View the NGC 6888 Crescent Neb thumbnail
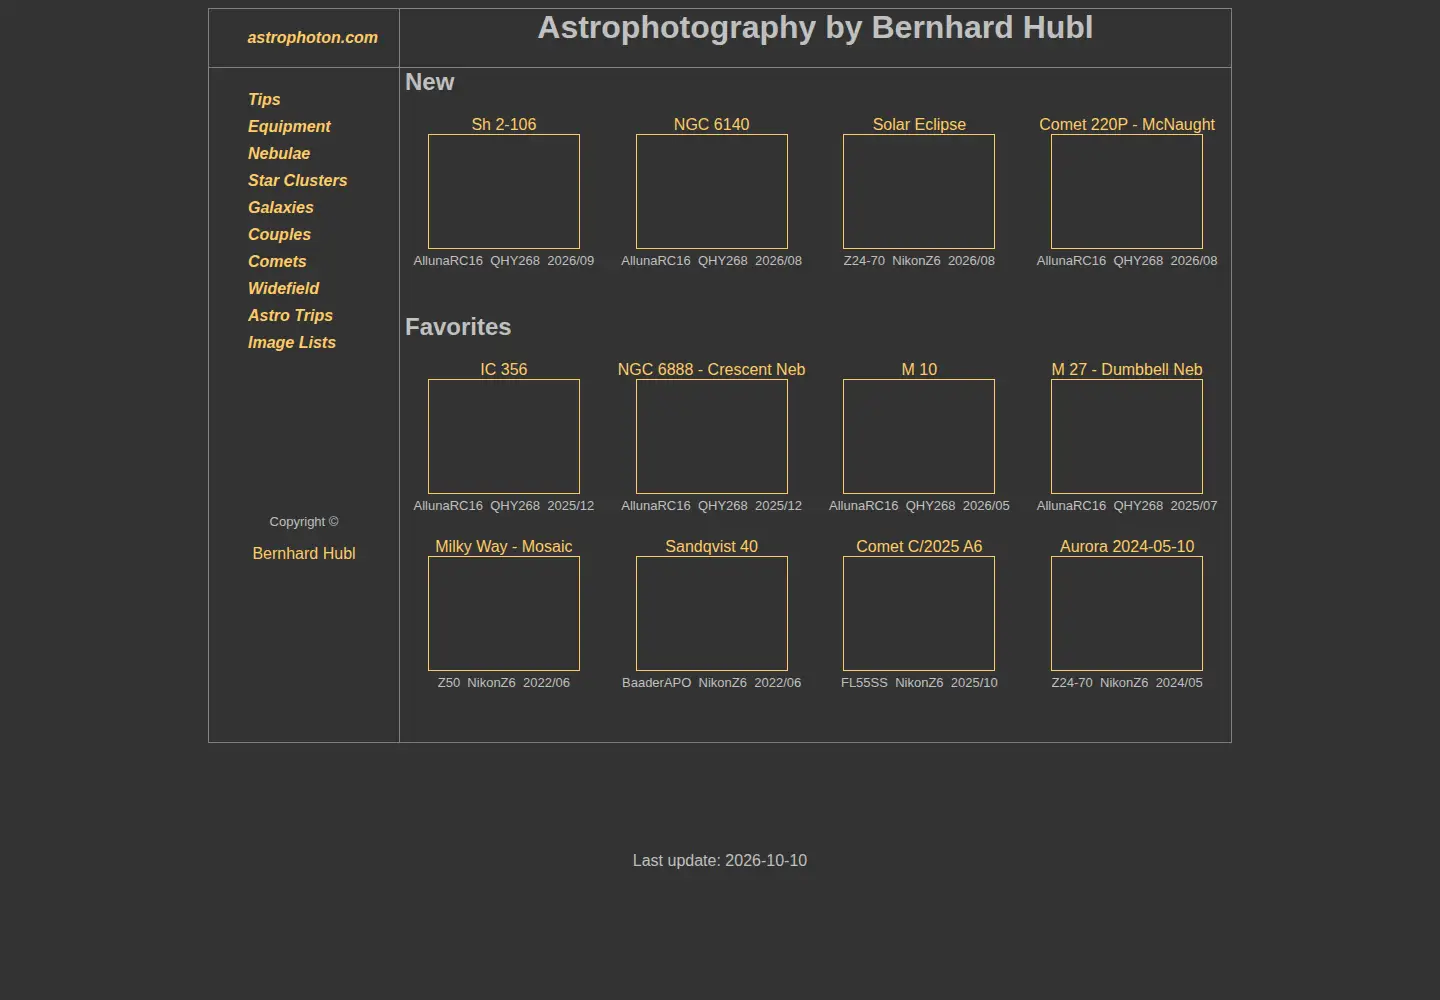This screenshot has width=1440, height=1000. pos(712,436)
